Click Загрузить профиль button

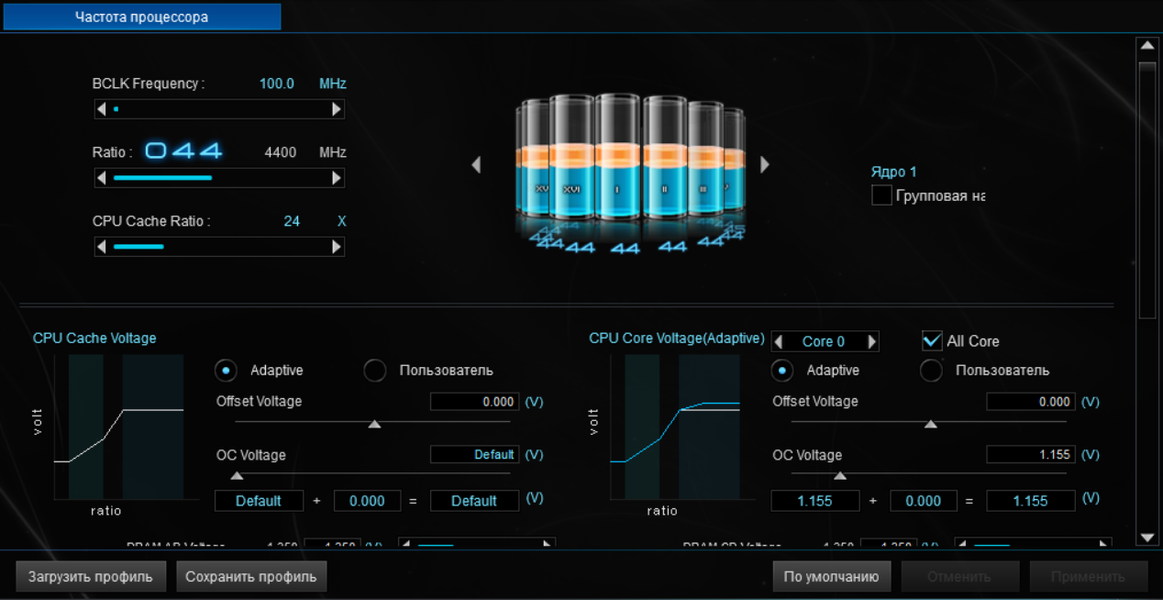[x=90, y=576]
